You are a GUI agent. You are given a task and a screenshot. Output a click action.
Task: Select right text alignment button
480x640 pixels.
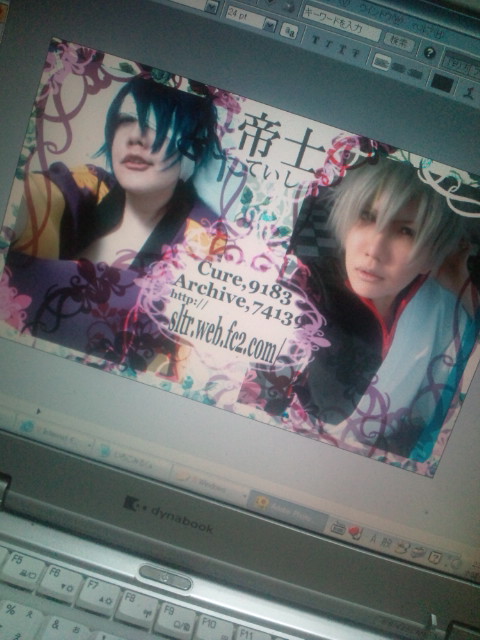click(415, 73)
